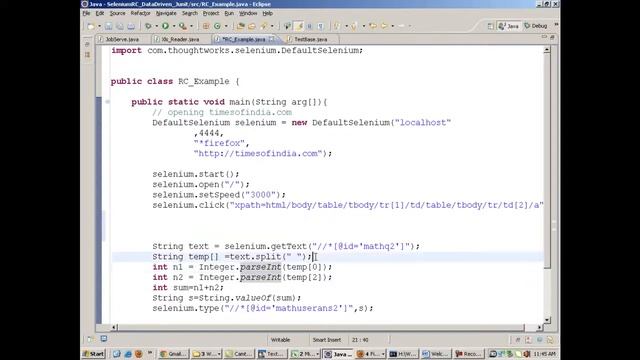The height and width of the screenshot is (360, 640).
Task: Click the '21 : 40' cursor position field
Action: pyautogui.click(x=360, y=340)
